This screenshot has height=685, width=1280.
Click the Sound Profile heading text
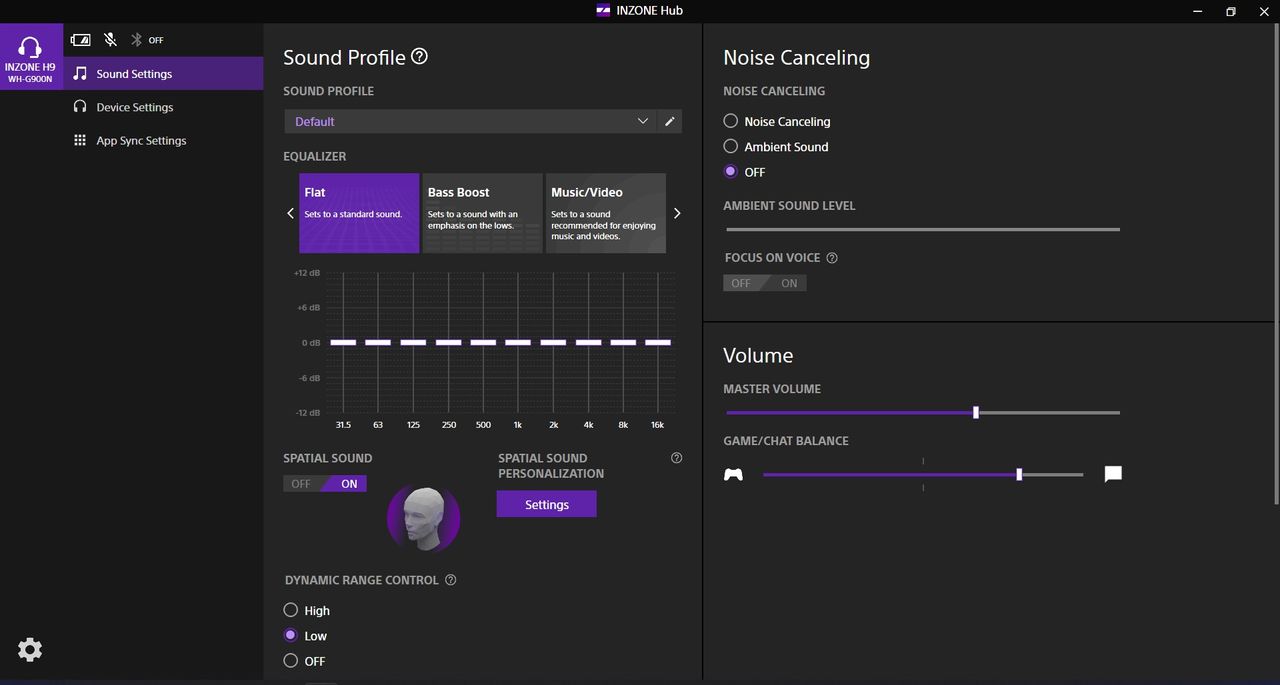(x=344, y=58)
